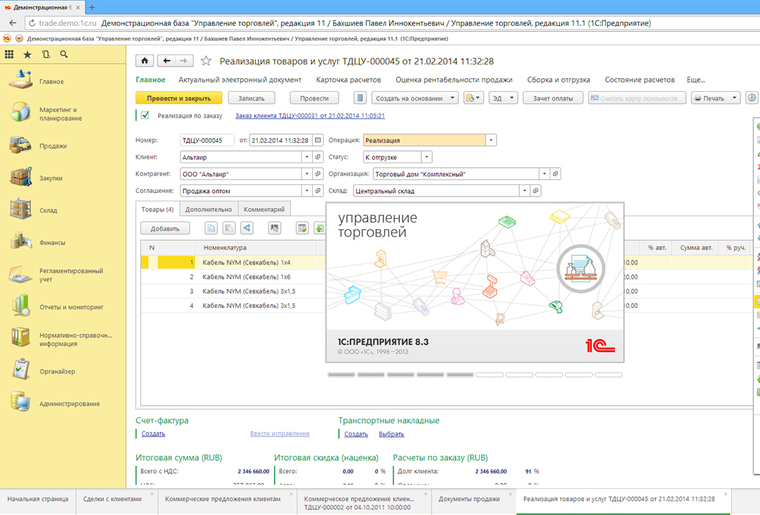Go to the home page icon
The height and width of the screenshot is (515, 760).
point(146,60)
